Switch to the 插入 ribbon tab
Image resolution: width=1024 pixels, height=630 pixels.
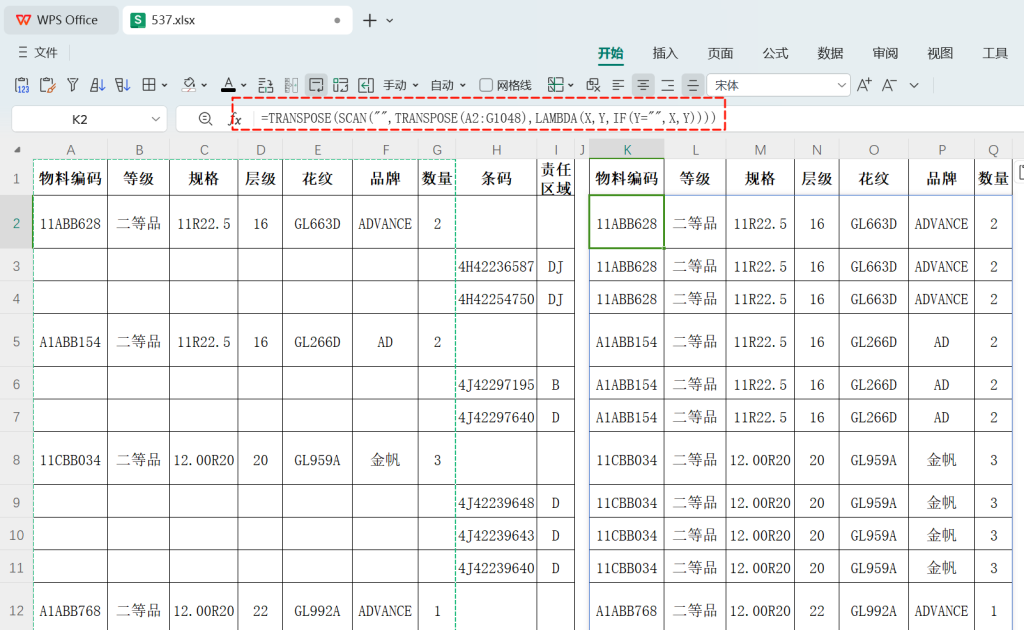(665, 53)
